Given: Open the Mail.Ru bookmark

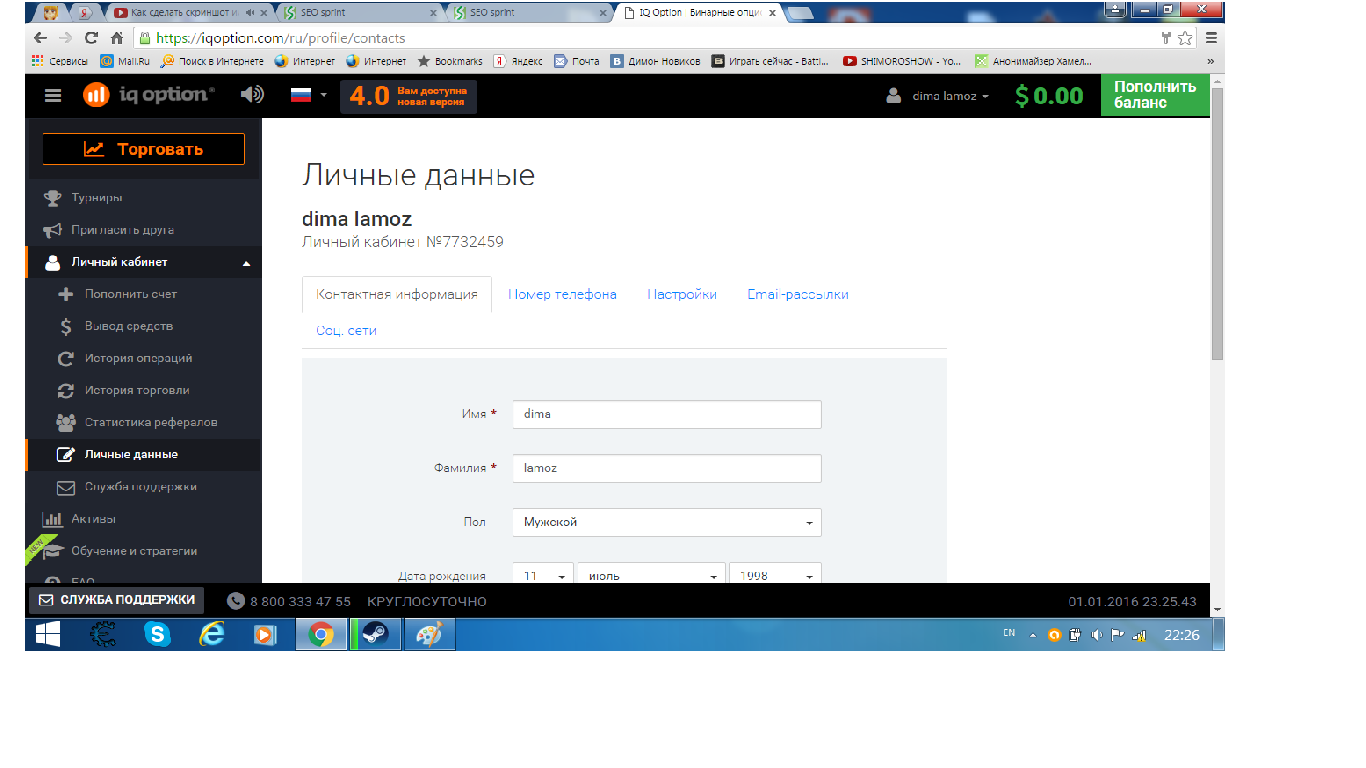Looking at the screenshot, I should [126, 61].
